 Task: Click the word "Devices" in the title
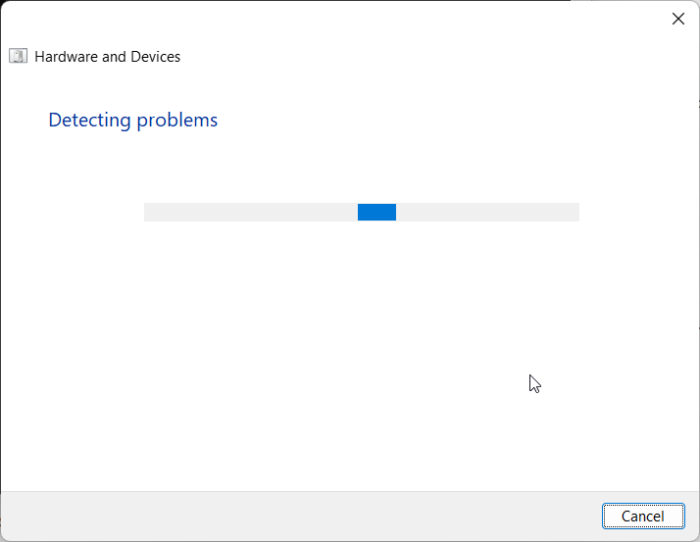click(x=154, y=57)
